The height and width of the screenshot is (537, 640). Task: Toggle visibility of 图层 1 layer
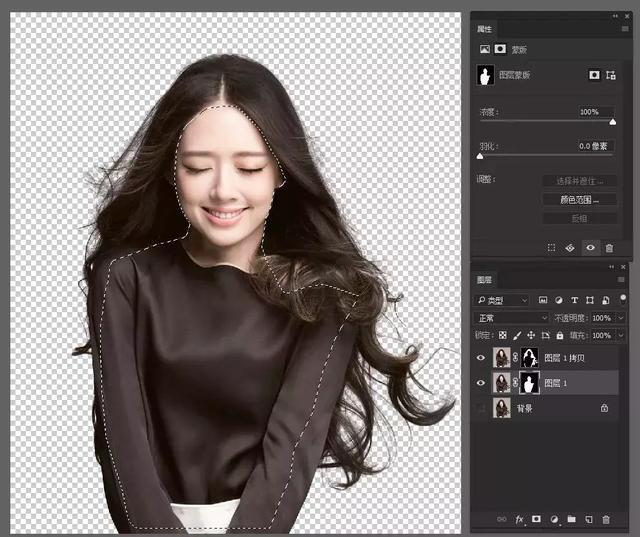point(481,383)
